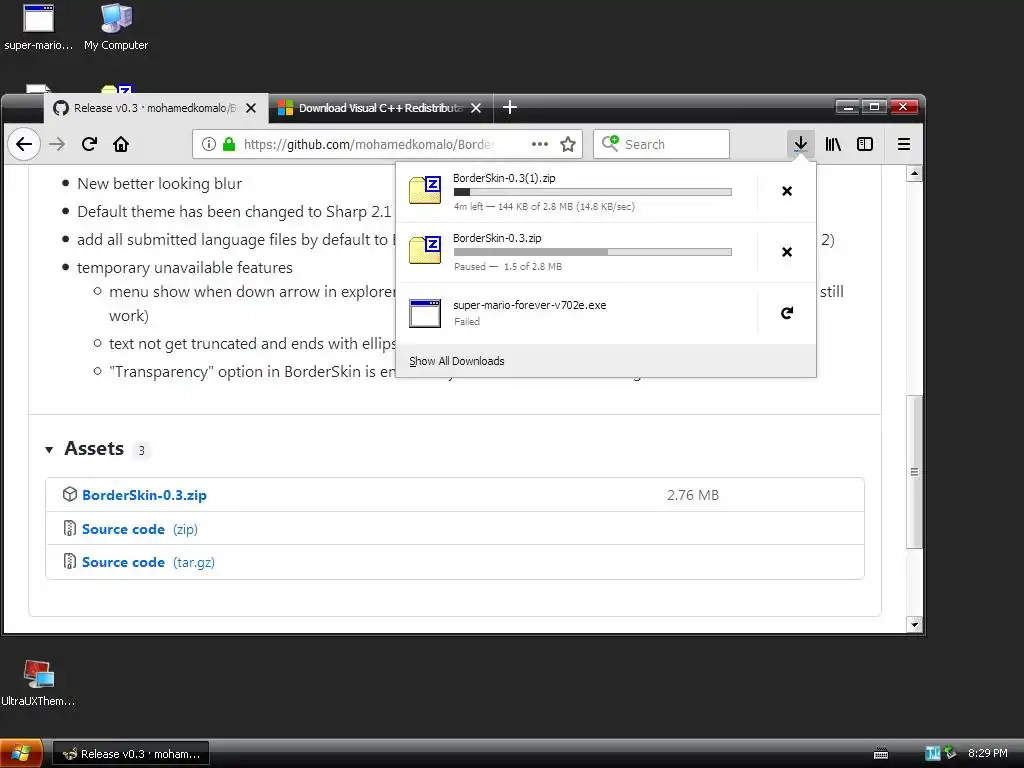Click the page scrollbar down arrow

tap(914, 625)
